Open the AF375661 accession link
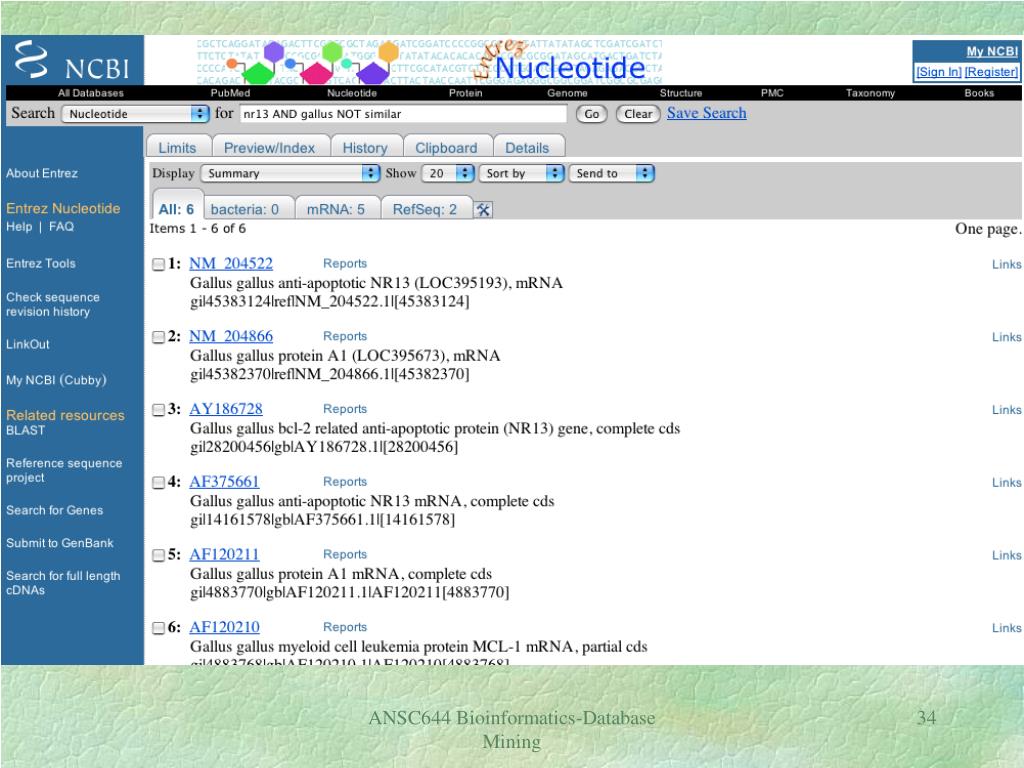 pos(225,481)
